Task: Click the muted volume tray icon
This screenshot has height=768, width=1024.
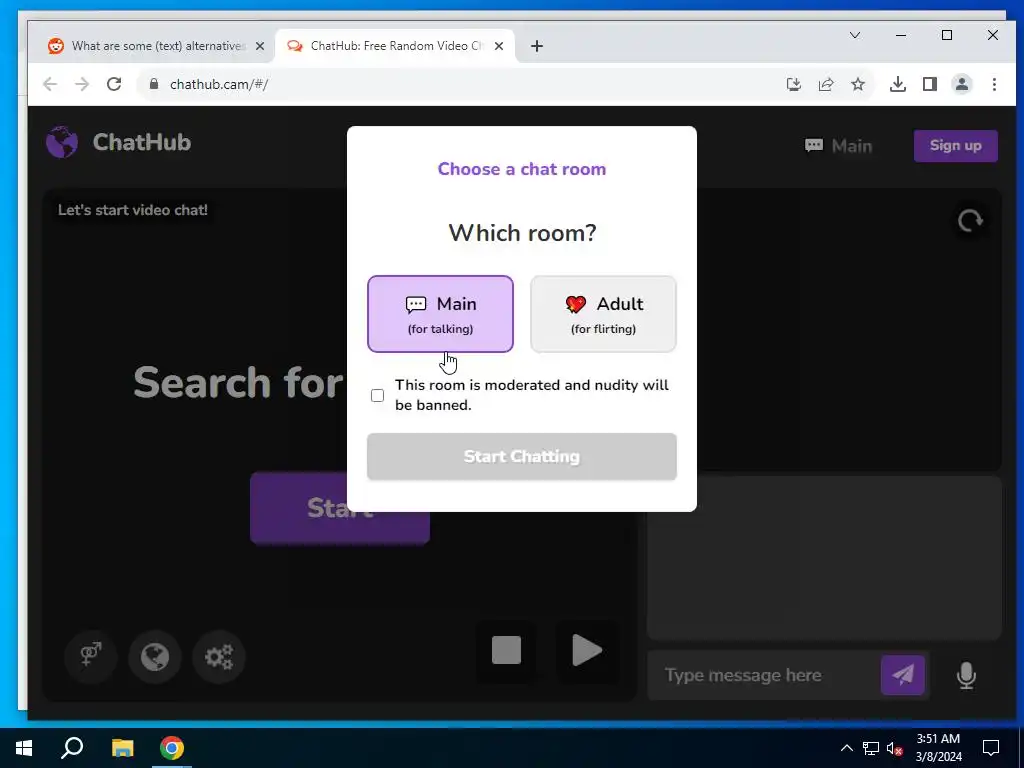Action: pyautogui.click(x=895, y=748)
